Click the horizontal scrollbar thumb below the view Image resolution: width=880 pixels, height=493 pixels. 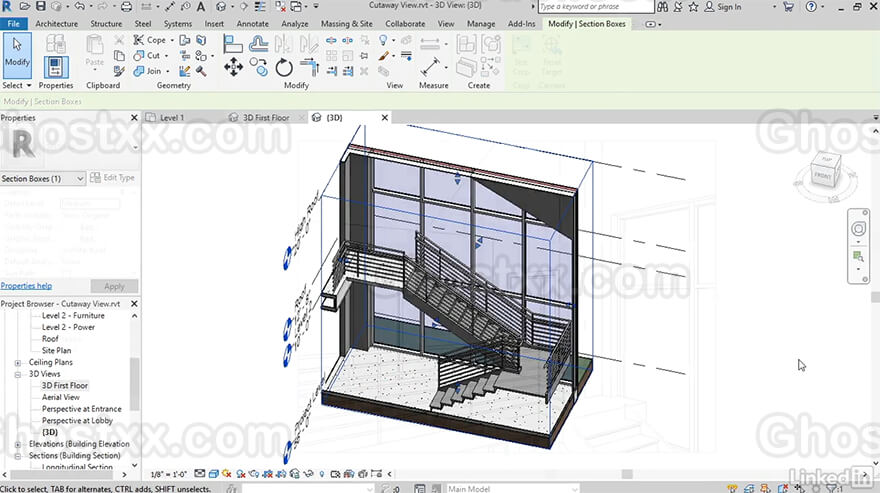(627, 474)
